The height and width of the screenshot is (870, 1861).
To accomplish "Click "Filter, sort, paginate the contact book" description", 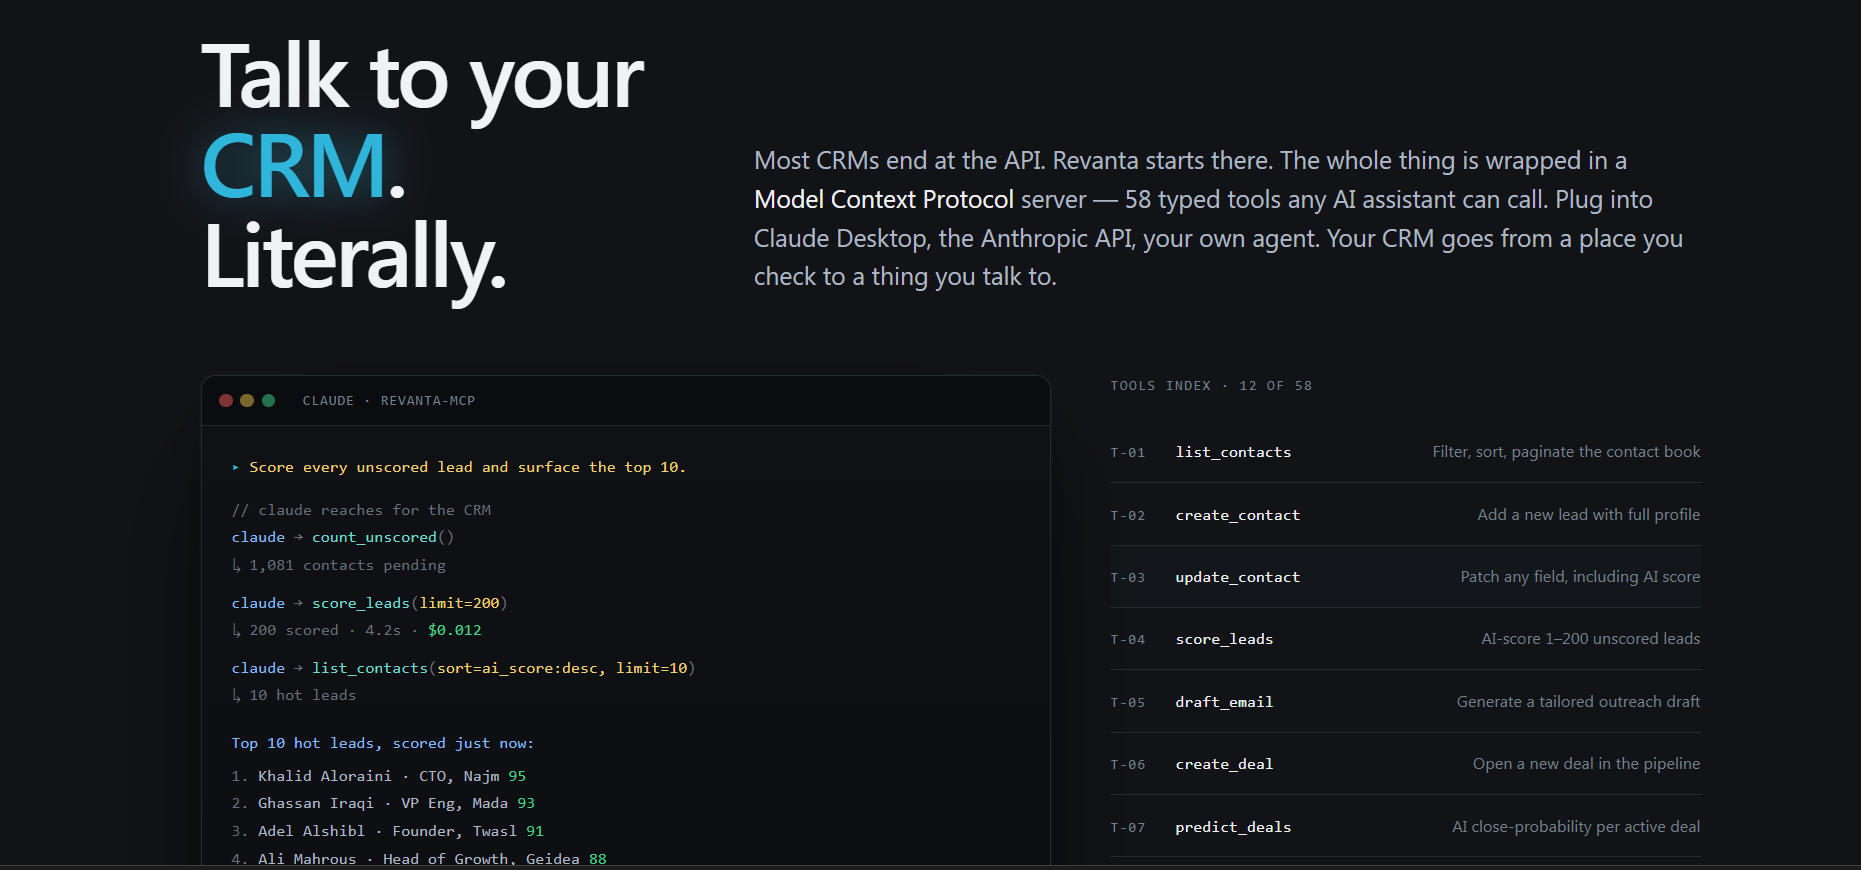I will pos(1566,452).
